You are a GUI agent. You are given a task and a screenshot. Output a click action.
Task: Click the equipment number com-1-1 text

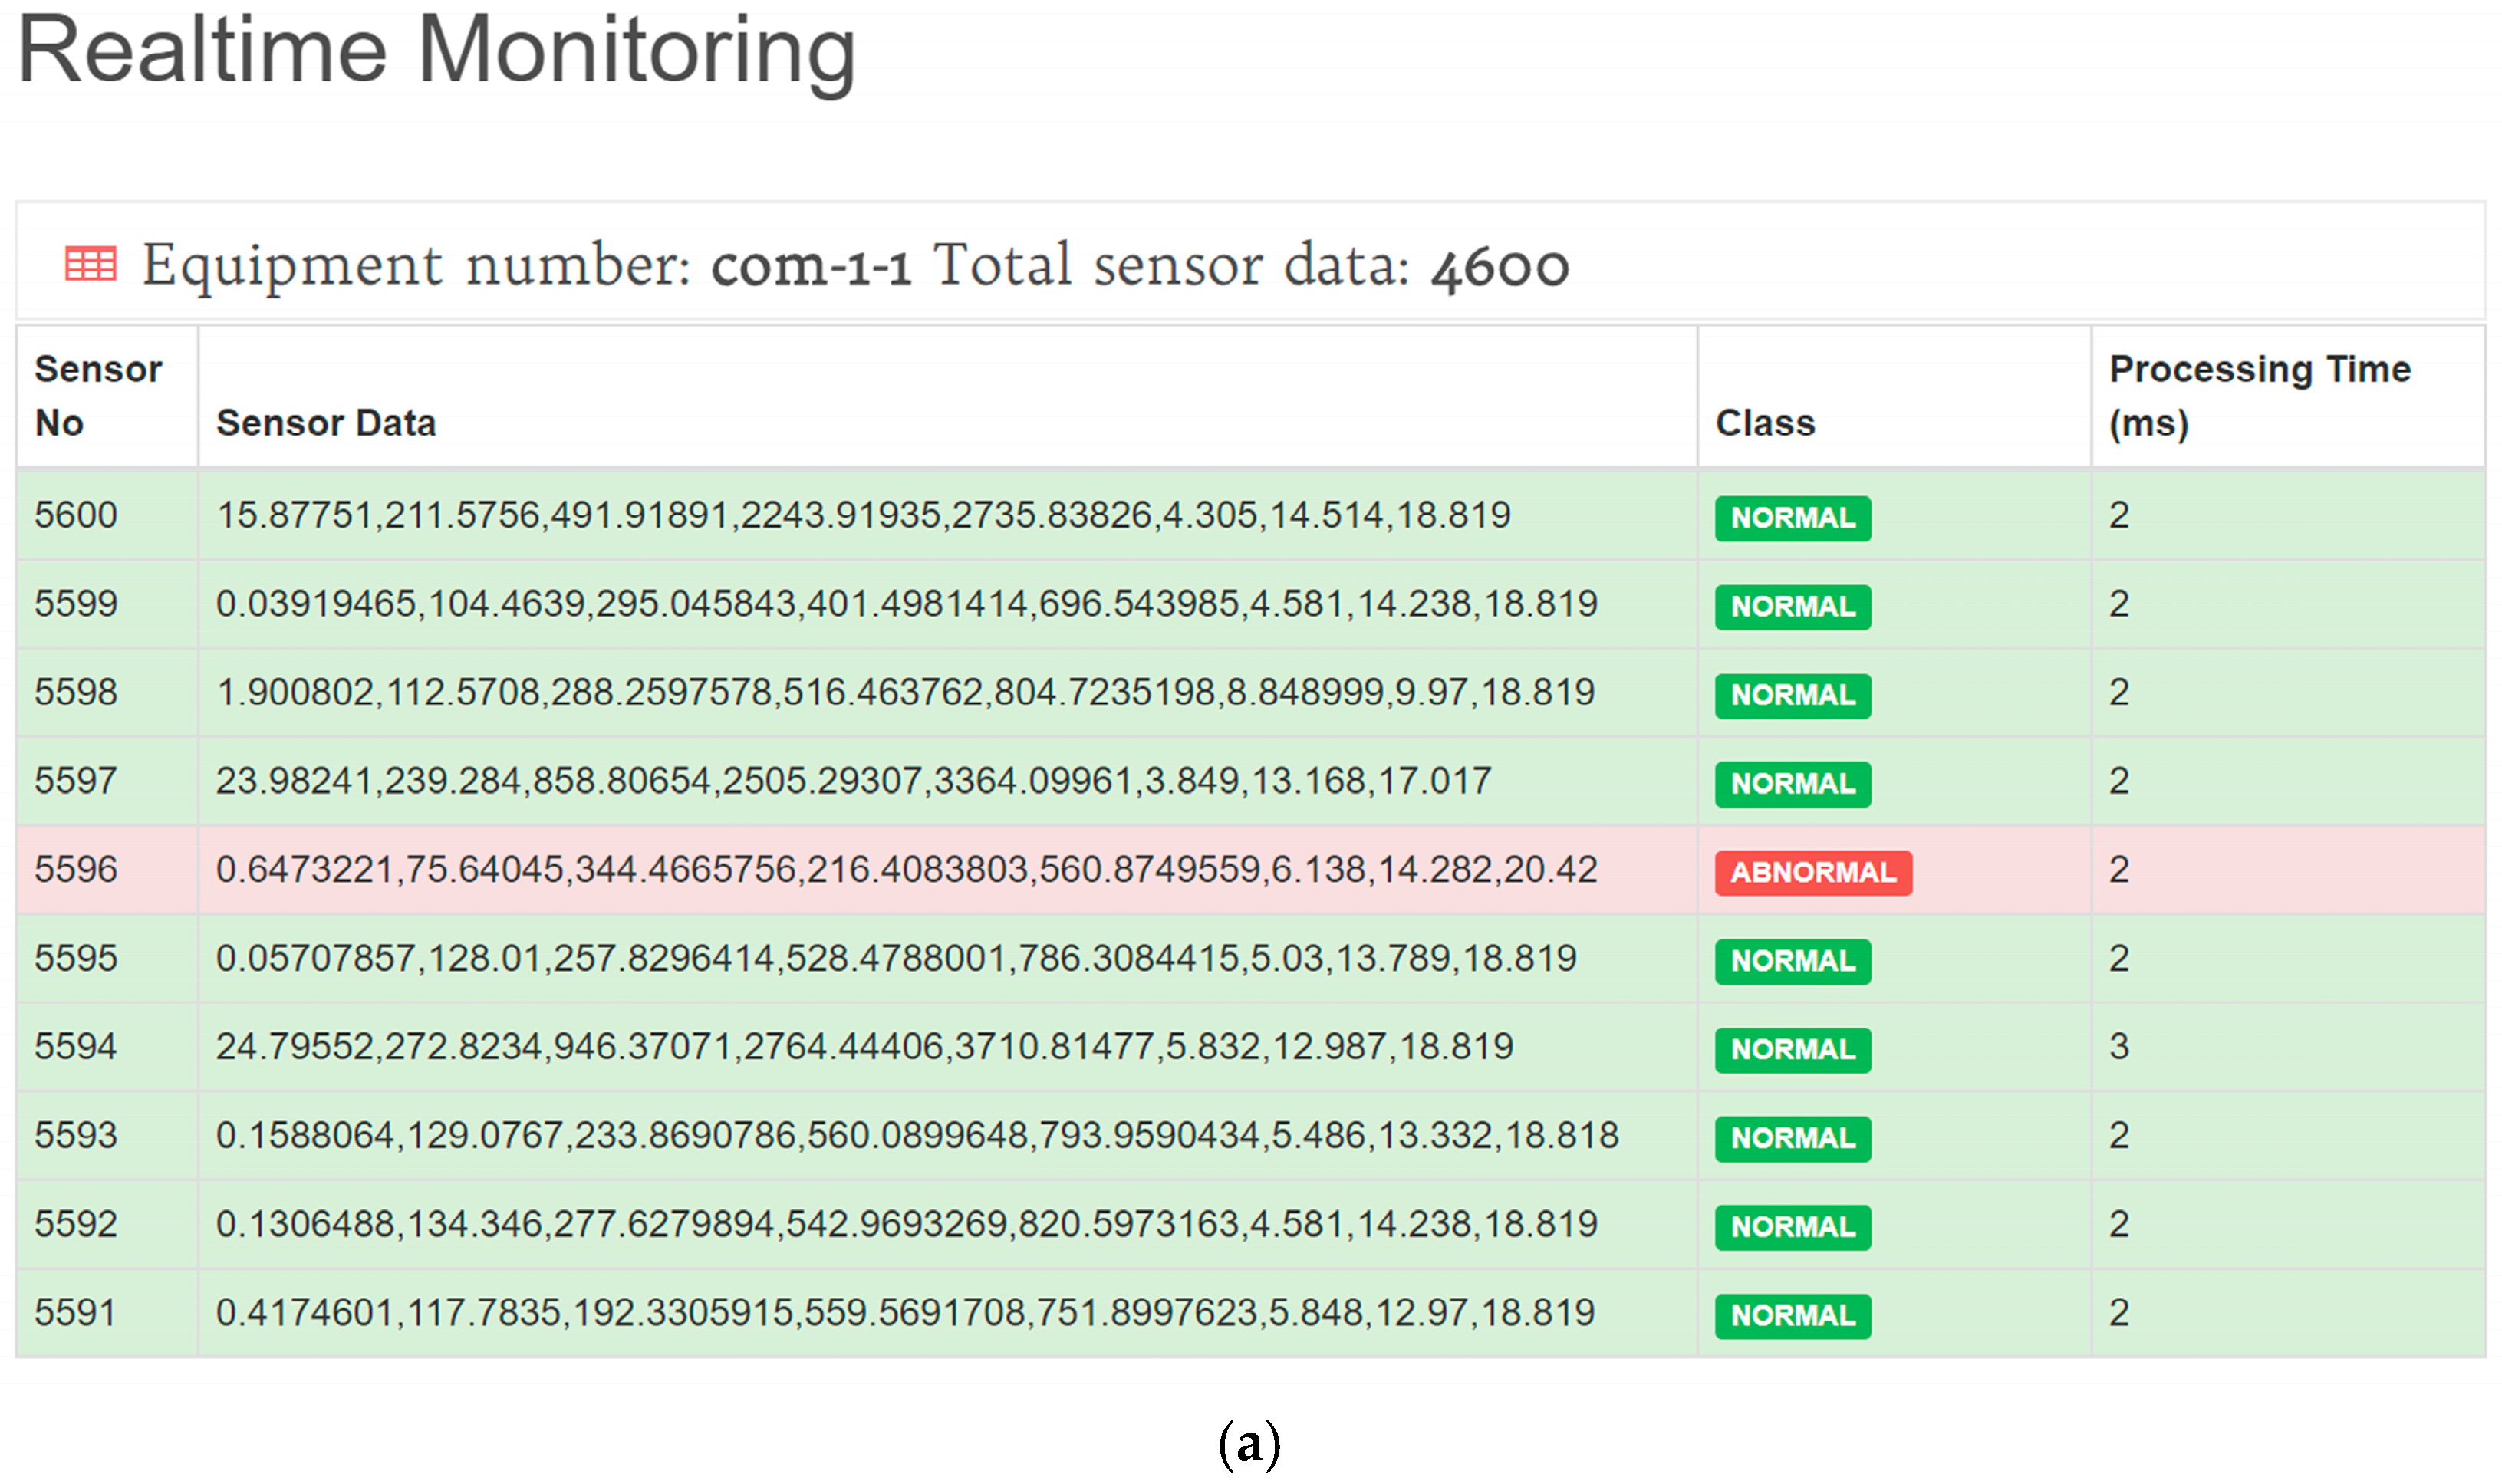pos(810,266)
